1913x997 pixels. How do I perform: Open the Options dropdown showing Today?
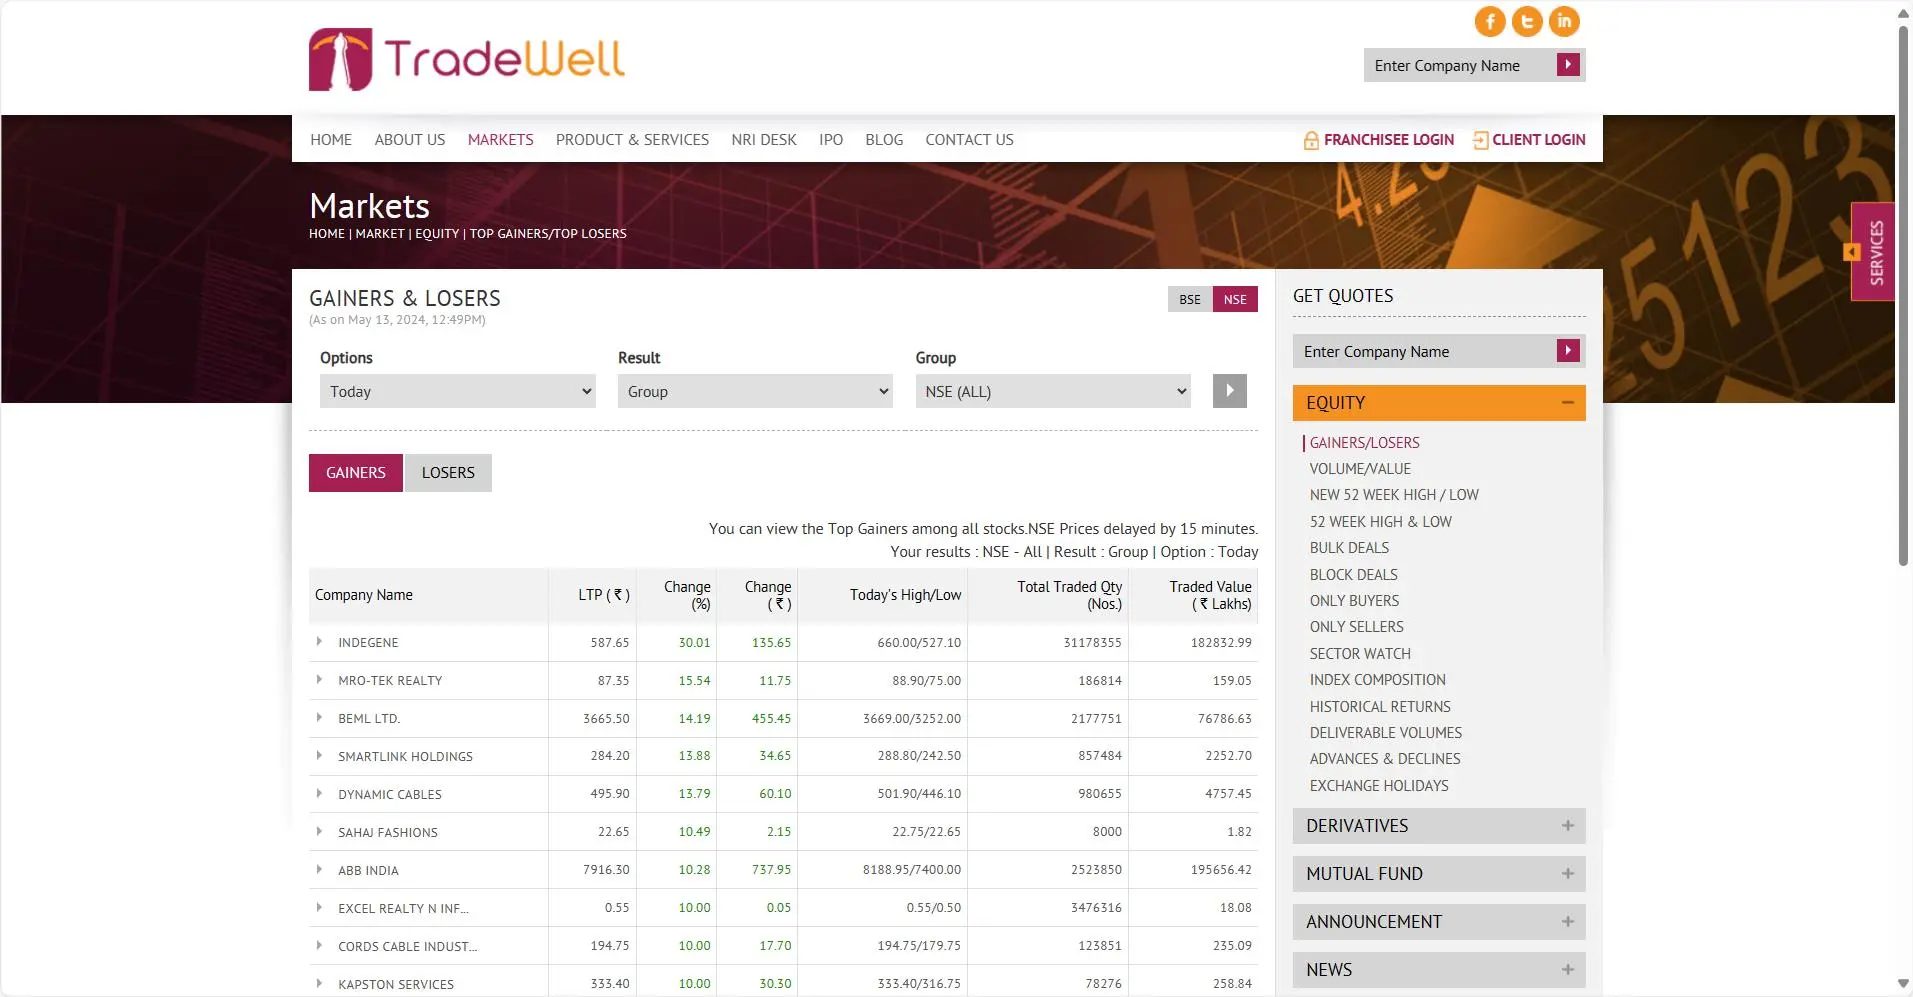[458, 391]
